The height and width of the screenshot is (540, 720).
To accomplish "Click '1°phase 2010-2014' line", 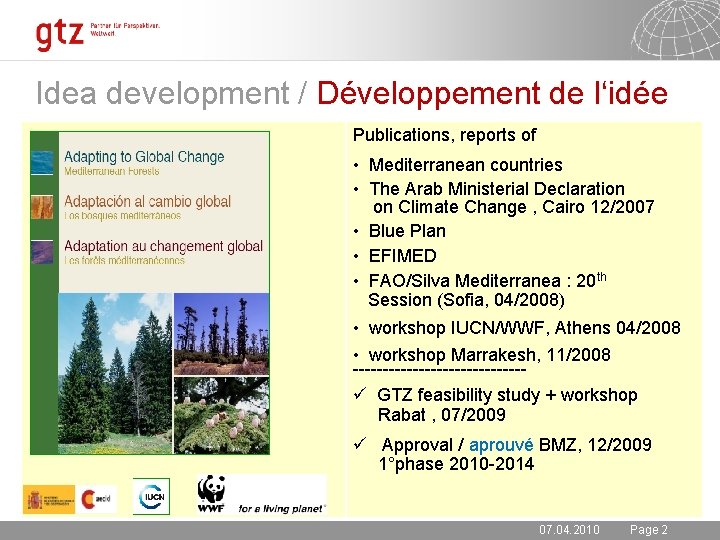I will (456, 464).
